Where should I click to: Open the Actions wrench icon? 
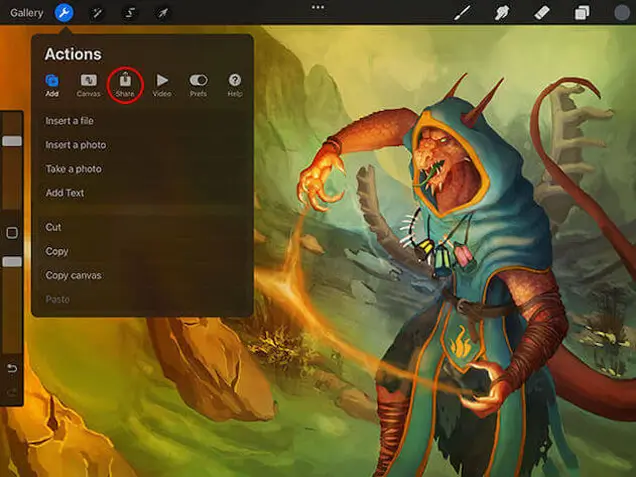[63, 13]
